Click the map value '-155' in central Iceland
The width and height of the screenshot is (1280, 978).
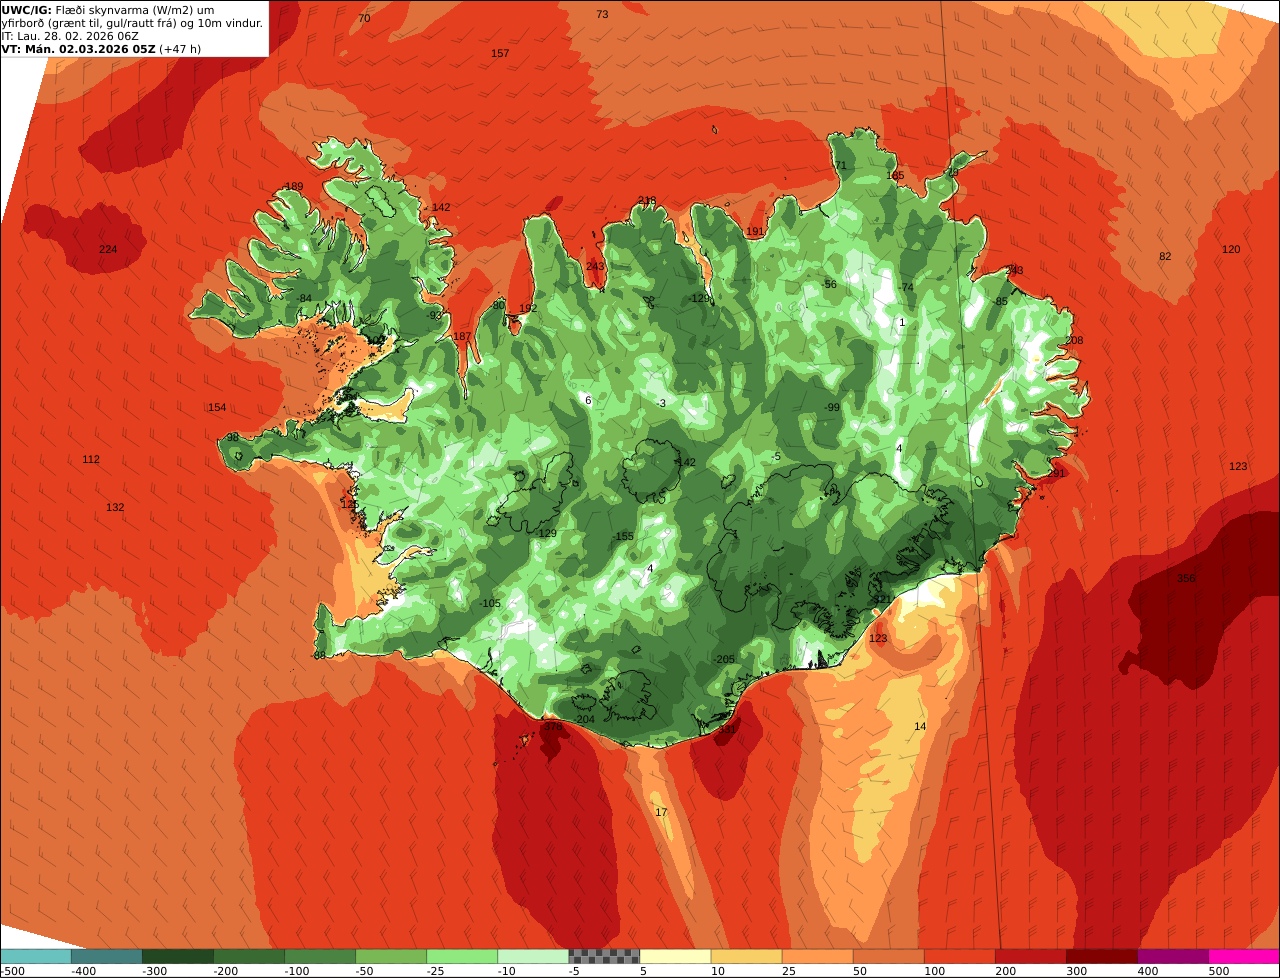[x=622, y=537]
